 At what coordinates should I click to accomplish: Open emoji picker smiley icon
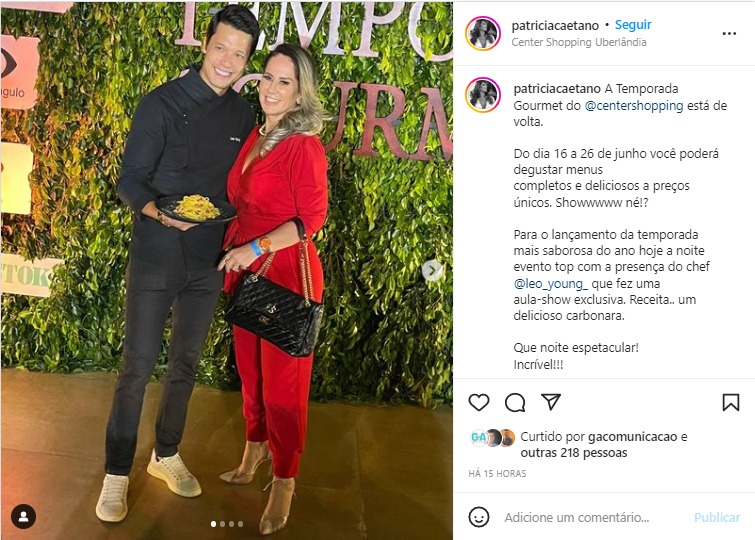(x=479, y=517)
